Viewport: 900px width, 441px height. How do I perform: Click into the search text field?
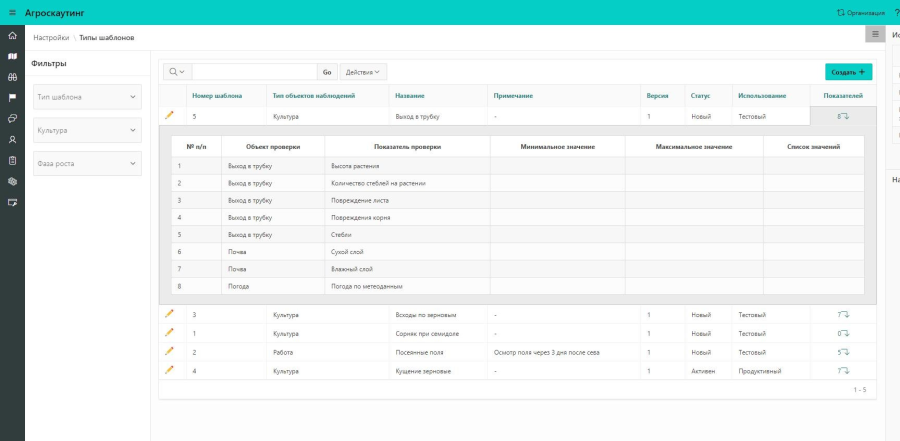(254, 72)
